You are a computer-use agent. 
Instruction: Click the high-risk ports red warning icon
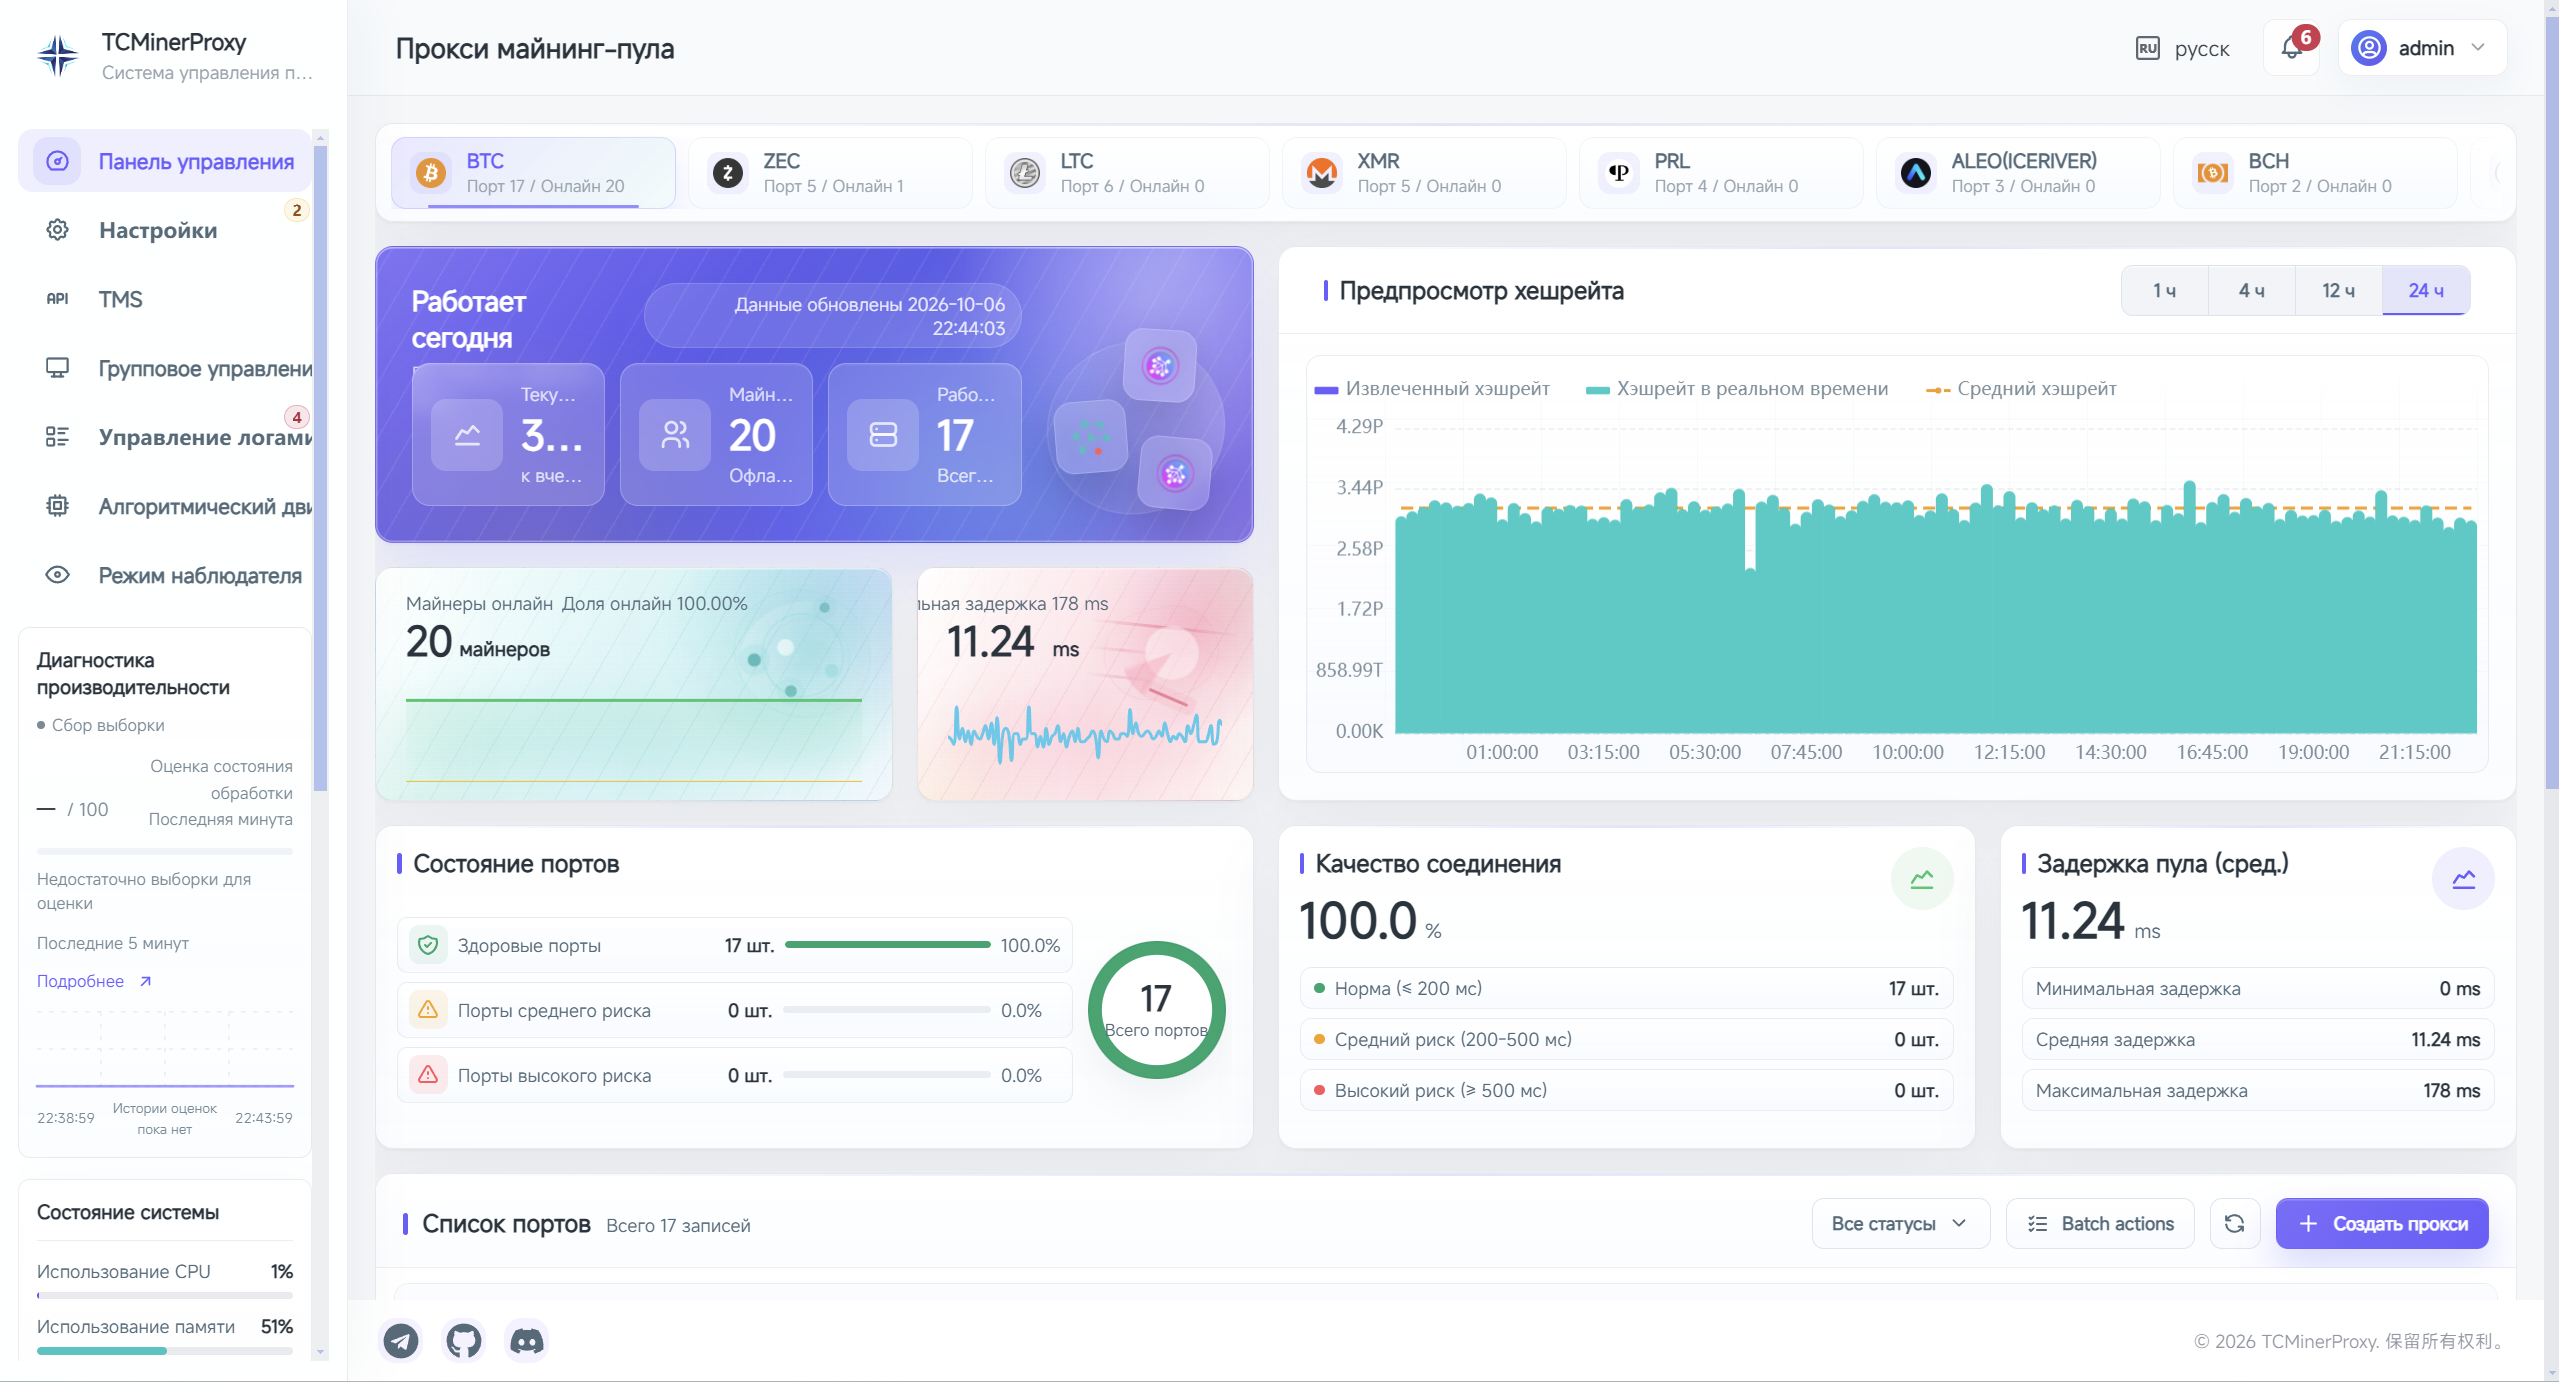428,1075
